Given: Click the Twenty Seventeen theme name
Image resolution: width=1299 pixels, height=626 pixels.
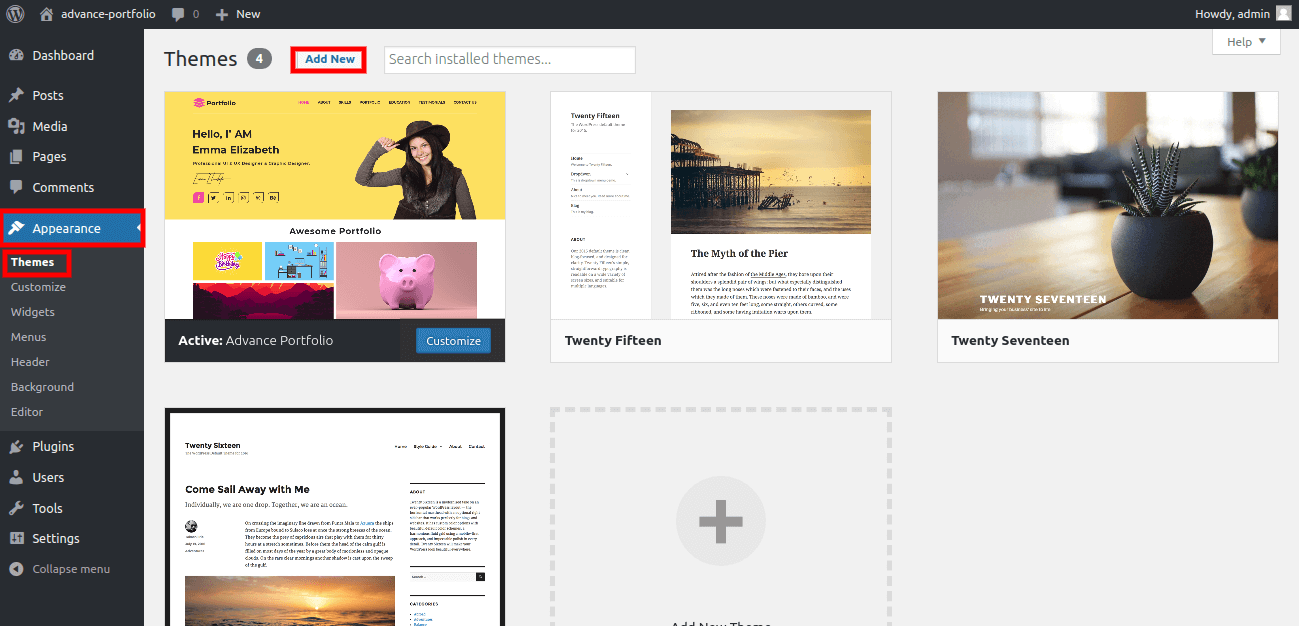Looking at the screenshot, I should click(x=1010, y=341).
